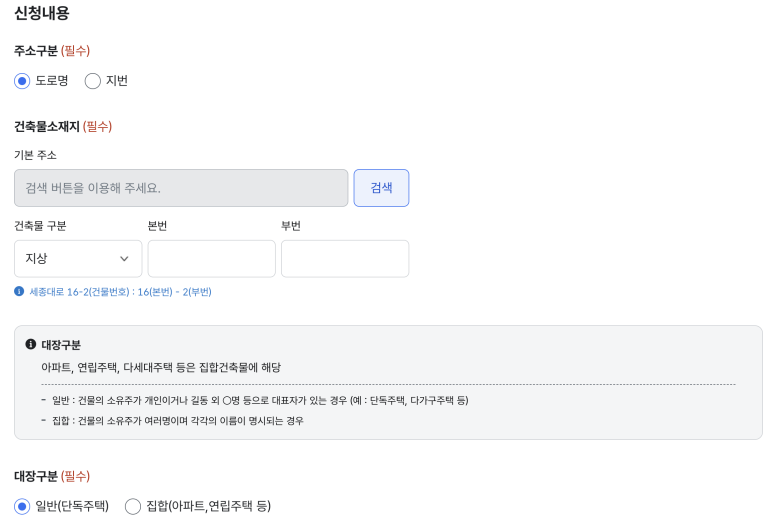Click the 기본 주소 field label
Image resolution: width=773 pixels, height=530 pixels.
click(35, 155)
